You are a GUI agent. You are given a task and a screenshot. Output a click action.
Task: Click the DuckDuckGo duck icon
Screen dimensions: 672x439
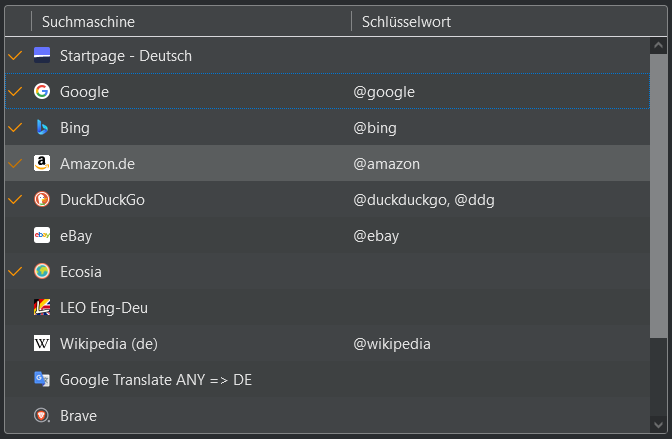point(42,199)
